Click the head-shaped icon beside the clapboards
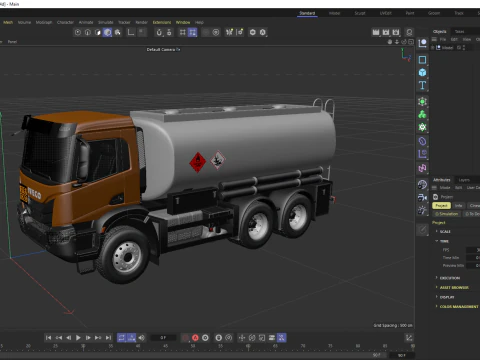Screen dimensions: 480x360 point(409,32)
